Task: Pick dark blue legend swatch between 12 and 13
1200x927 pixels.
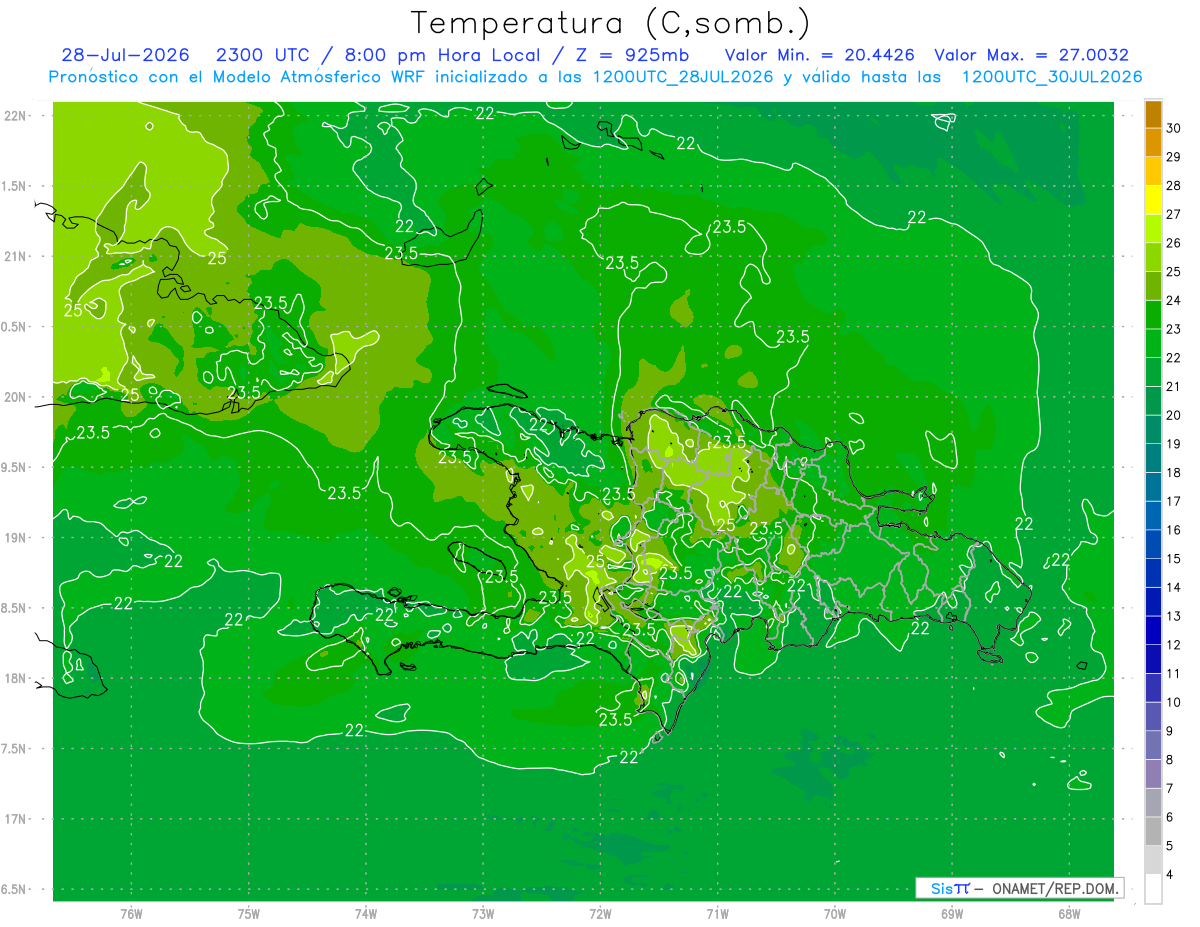Action: (1153, 630)
